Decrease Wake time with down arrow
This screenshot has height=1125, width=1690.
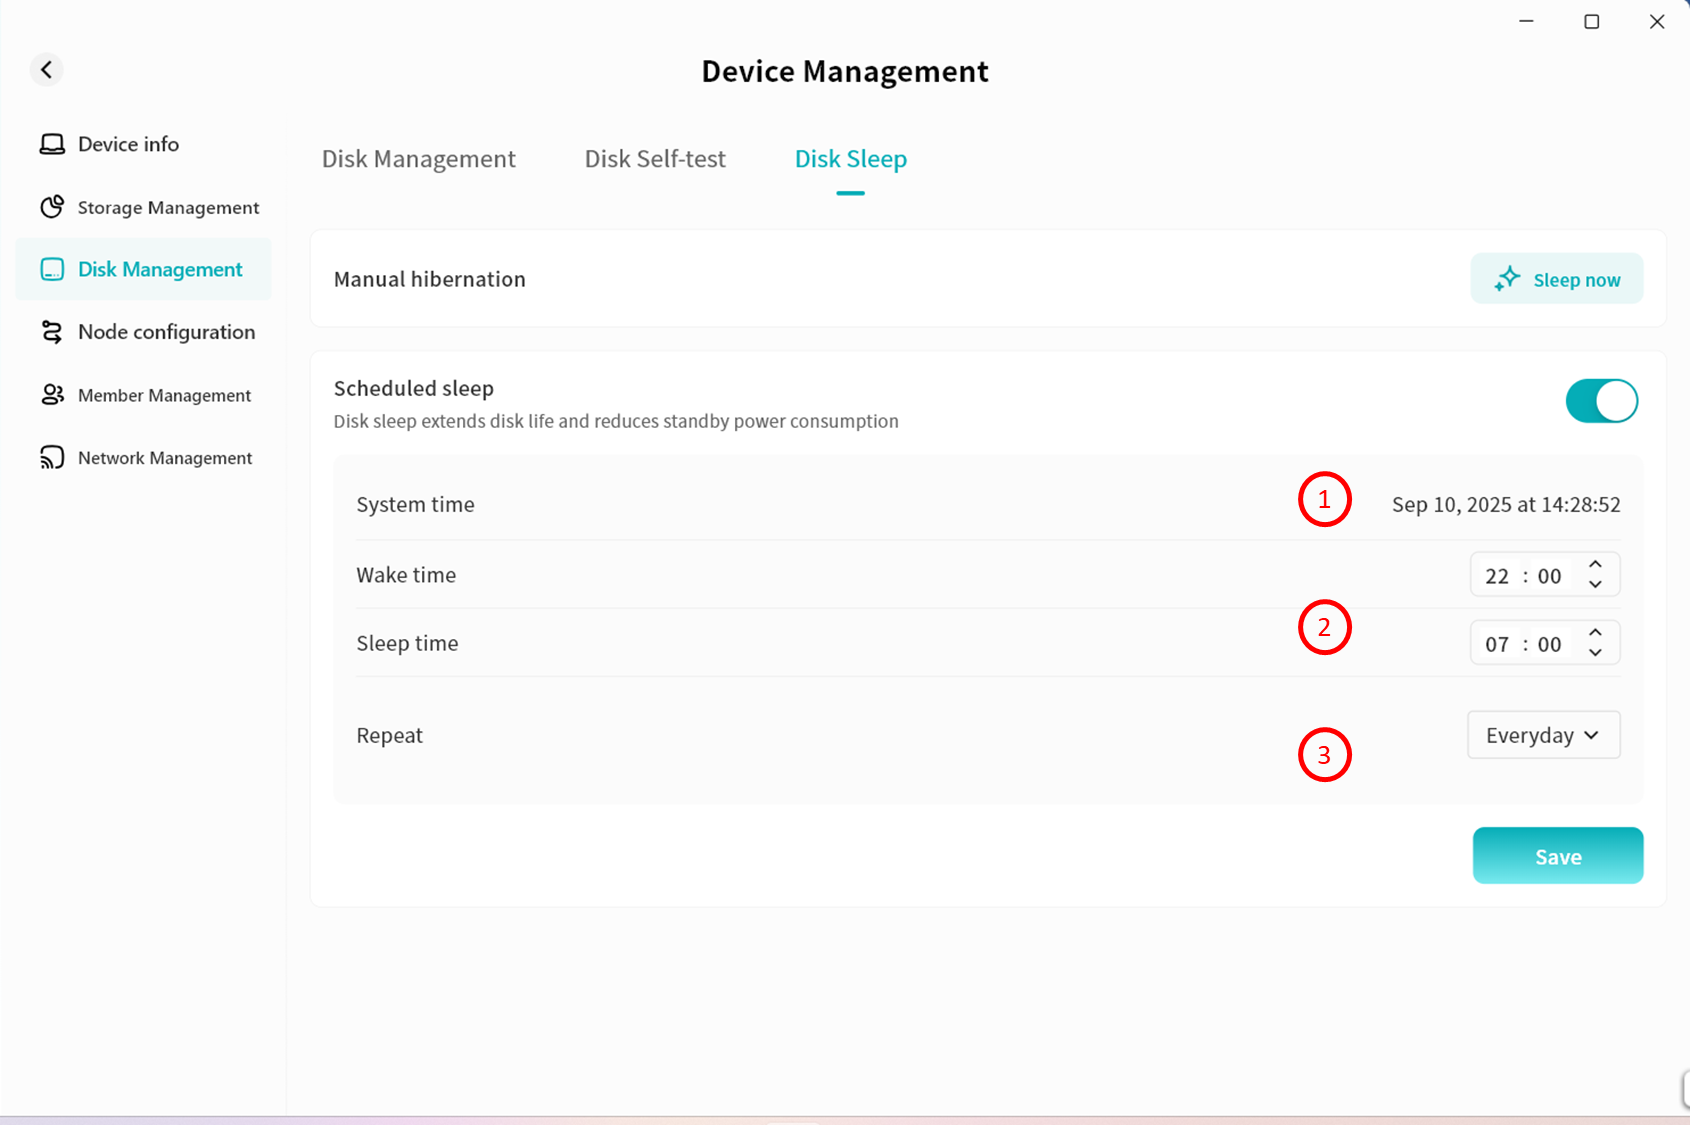1595,585
